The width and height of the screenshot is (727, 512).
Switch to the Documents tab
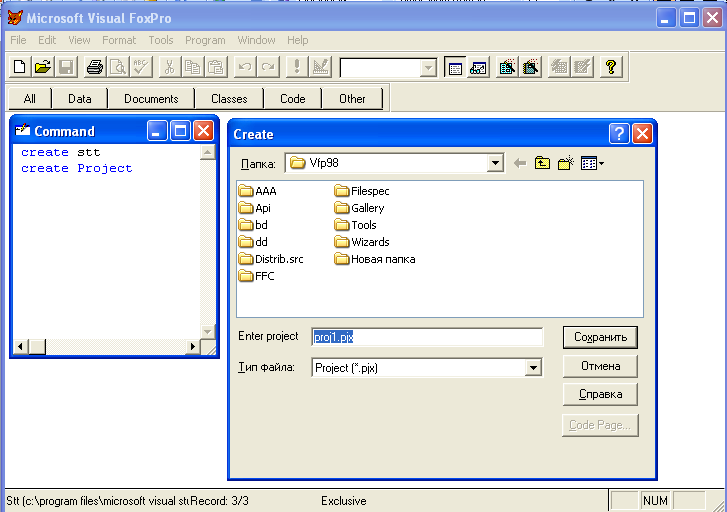click(151, 99)
